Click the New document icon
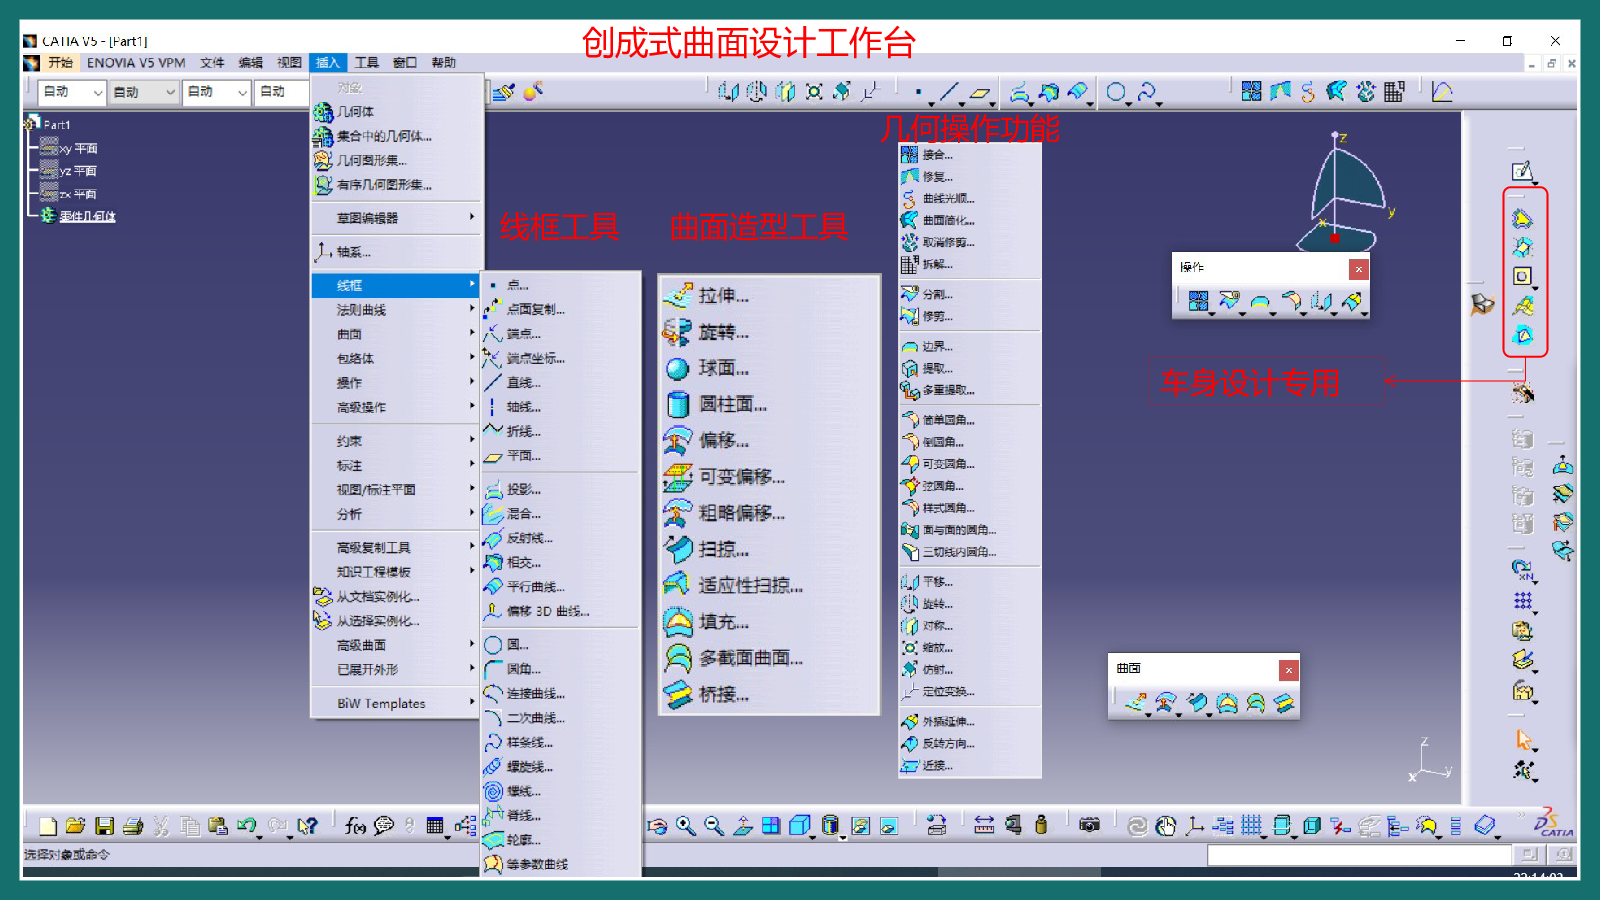Image resolution: width=1600 pixels, height=900 pixels. 47,826
